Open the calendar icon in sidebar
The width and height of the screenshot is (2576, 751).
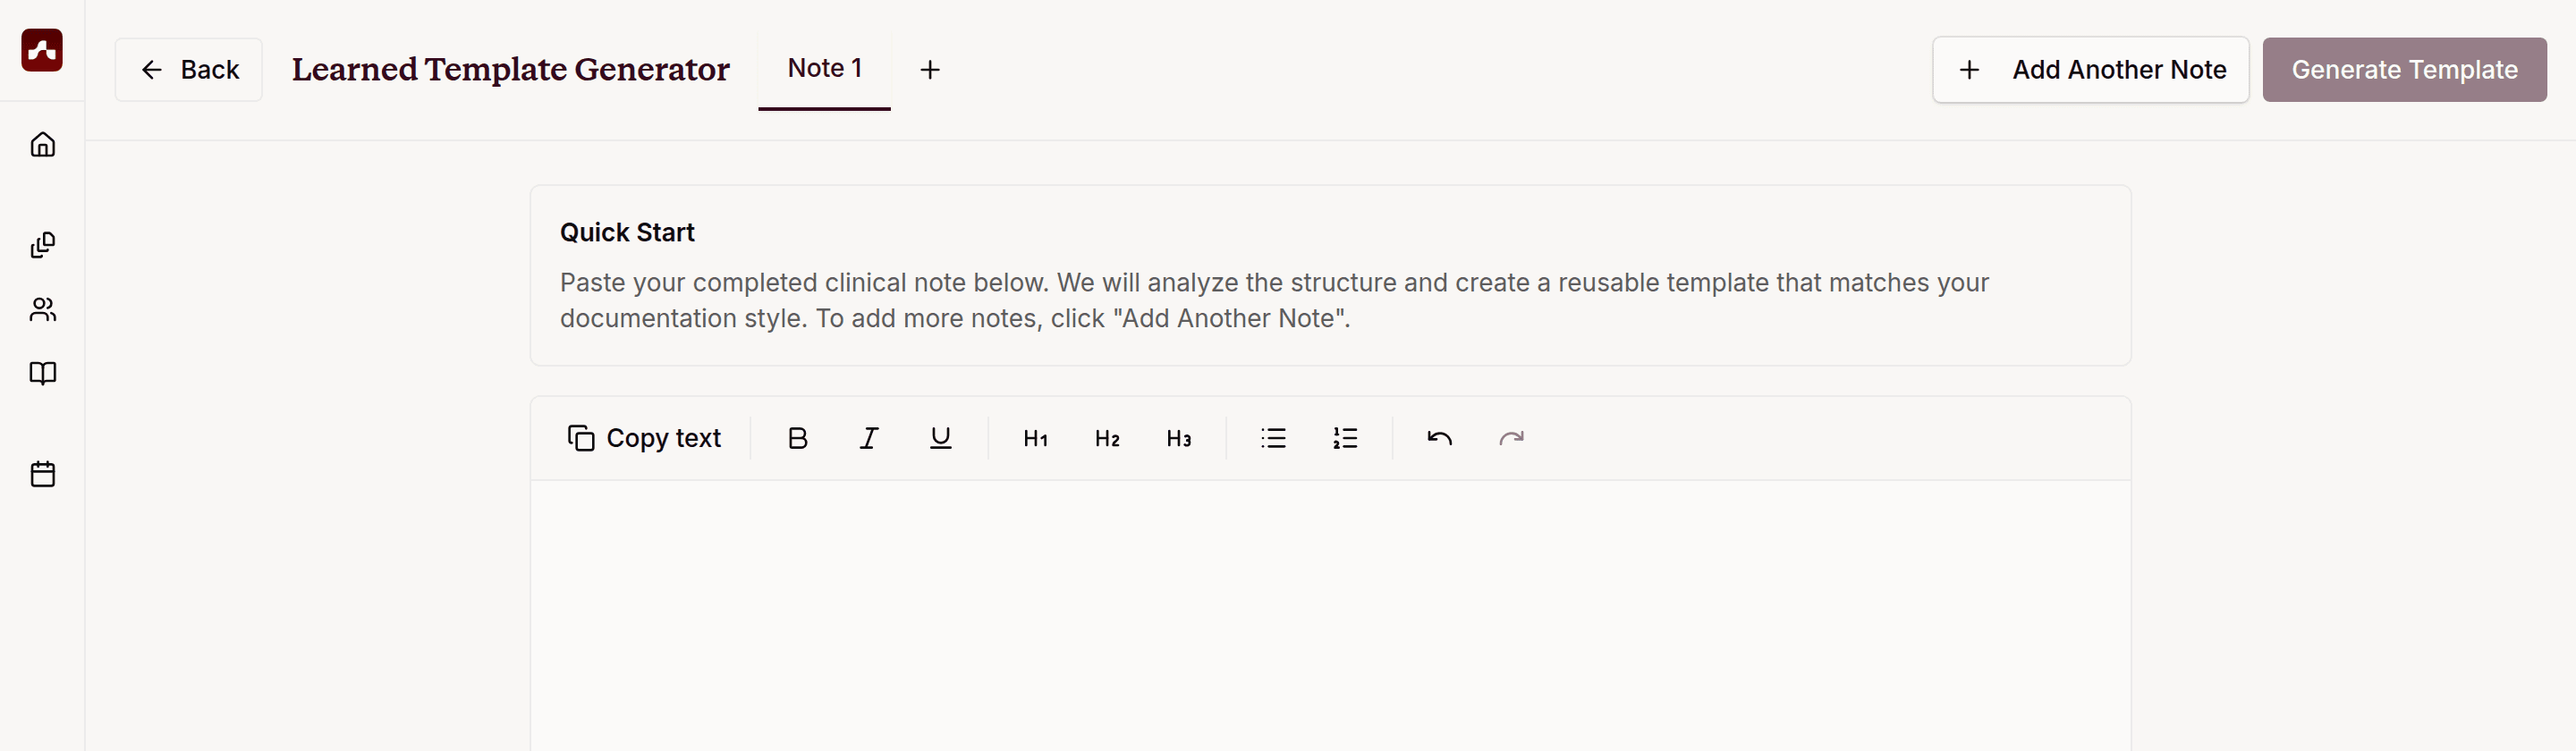(42, 474)
